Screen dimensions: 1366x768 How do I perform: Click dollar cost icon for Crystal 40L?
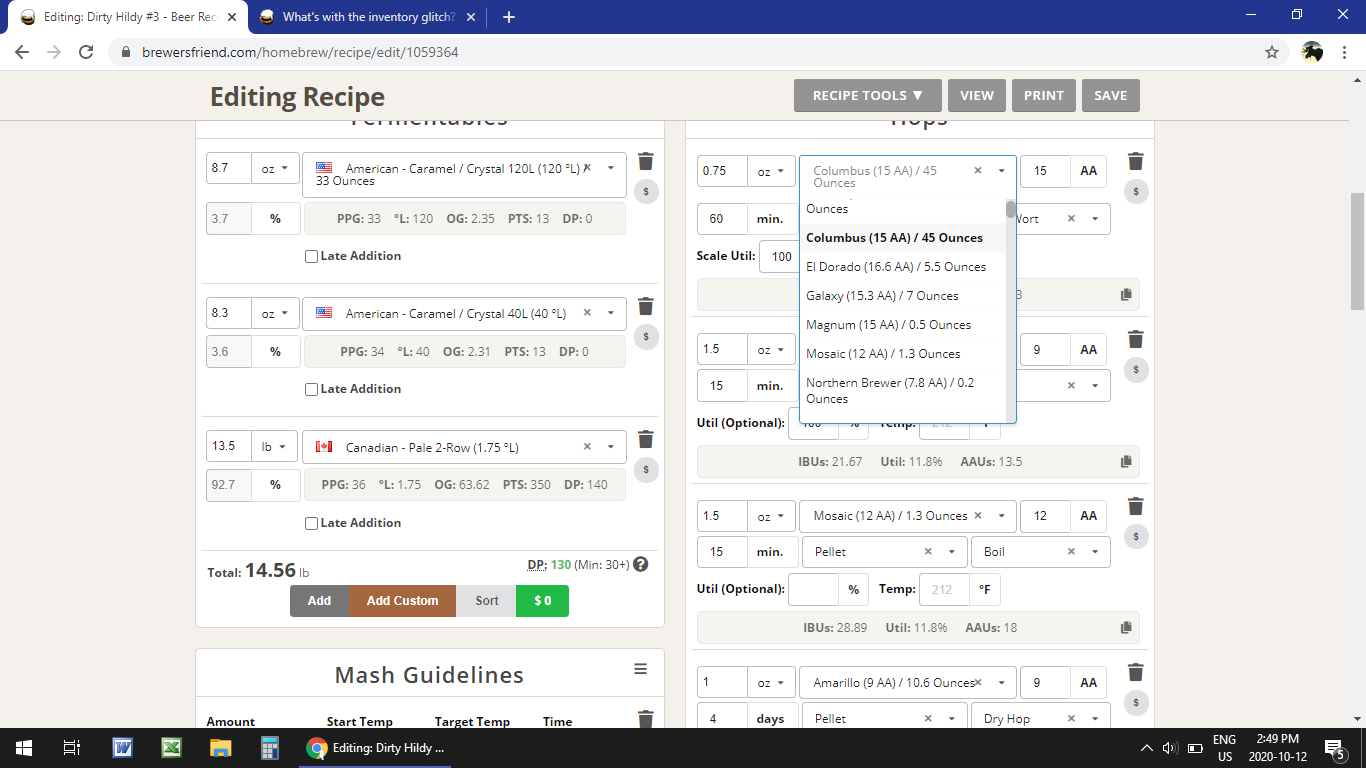point(646,336)
